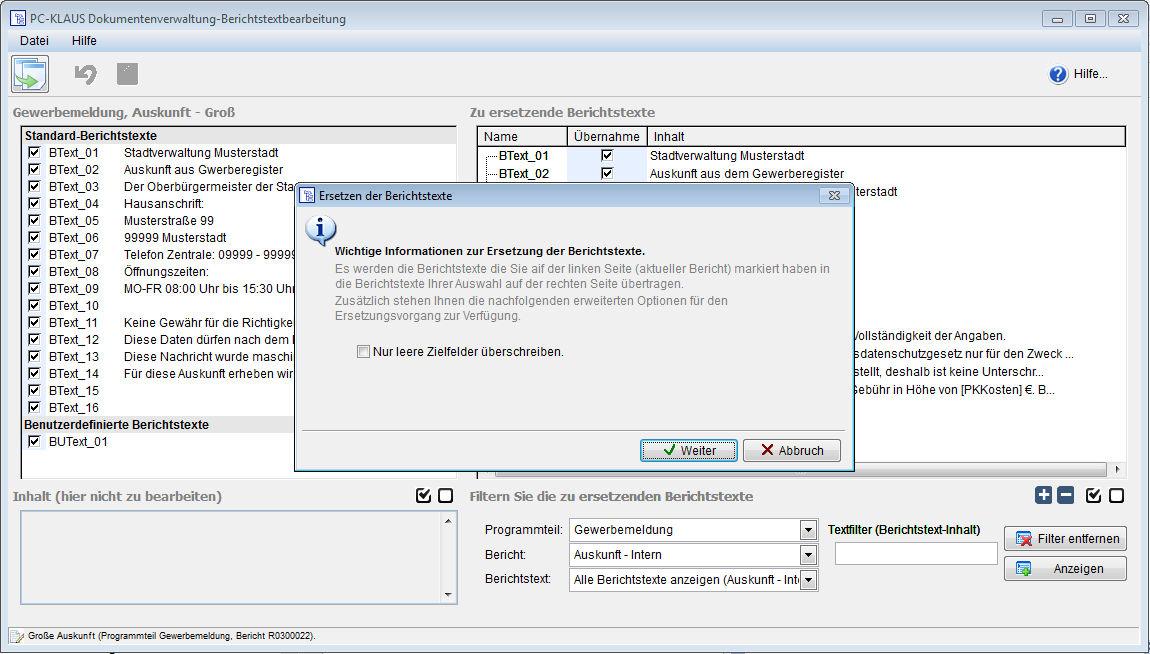Screen dimensions: 1150x654
Task: Click the transfer report texts toolbar icon
Action: (x=30, y=74)
